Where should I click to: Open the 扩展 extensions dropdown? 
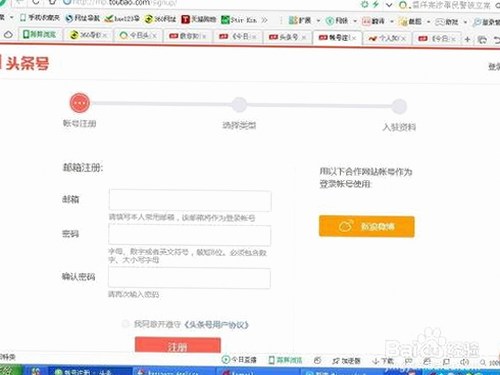tap(304, 21)
